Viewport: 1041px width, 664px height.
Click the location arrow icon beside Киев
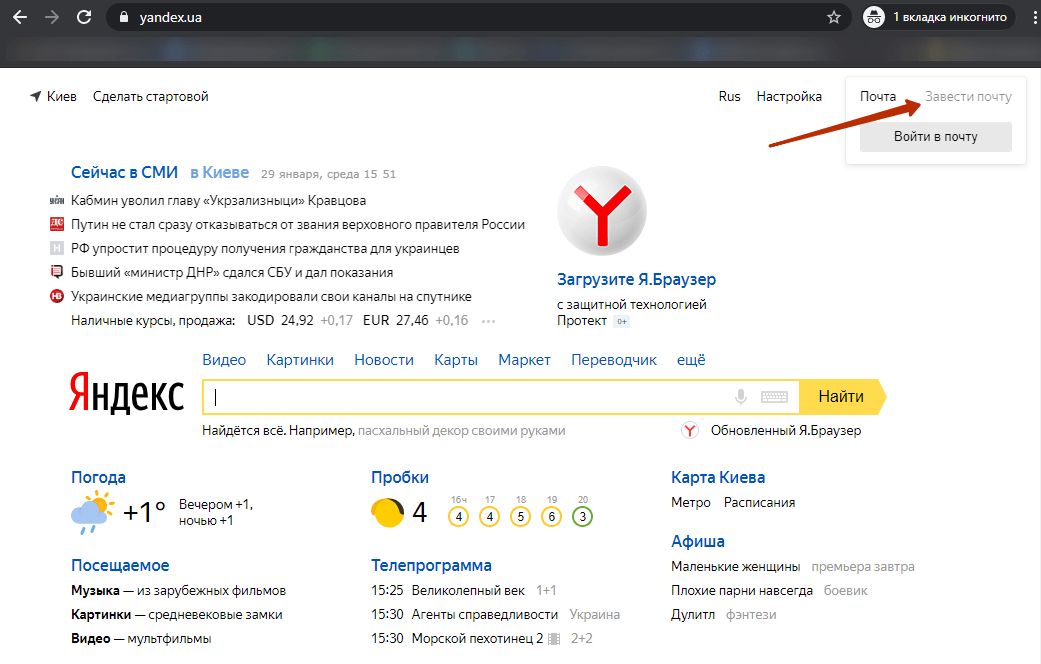(x=36, y=96)
